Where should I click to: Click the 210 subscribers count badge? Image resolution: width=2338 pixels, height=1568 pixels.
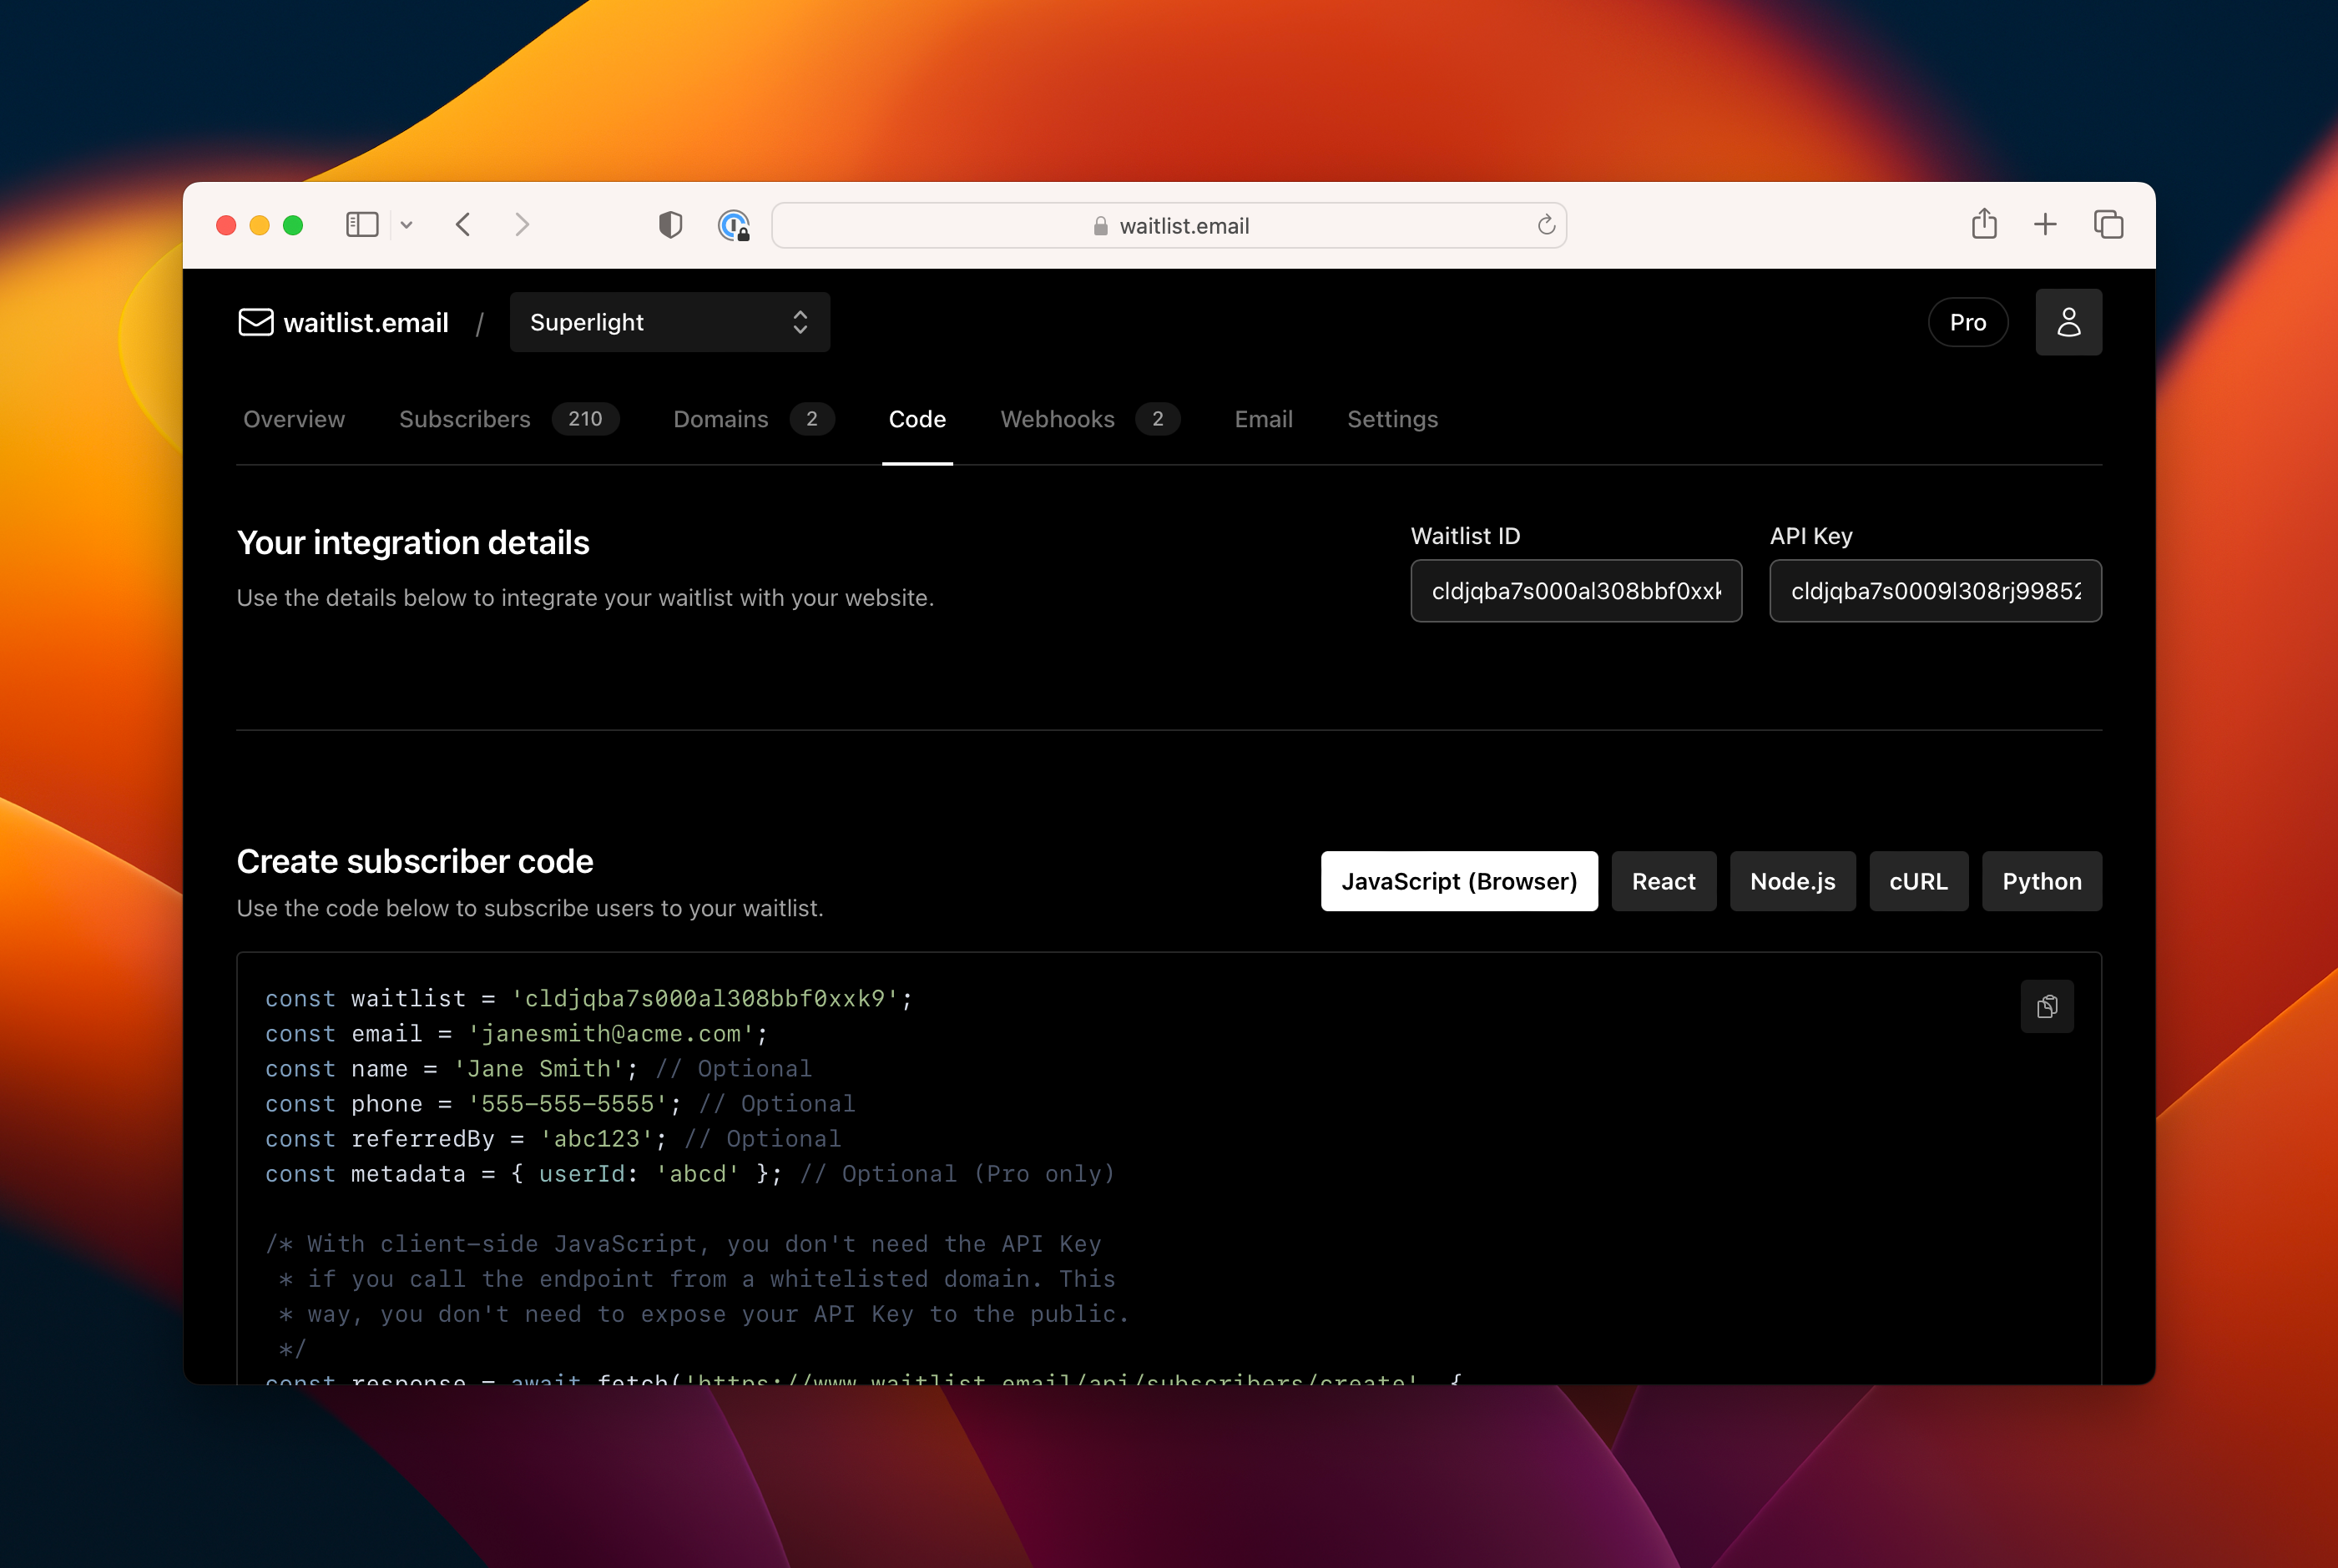click(x=585, y=419)
